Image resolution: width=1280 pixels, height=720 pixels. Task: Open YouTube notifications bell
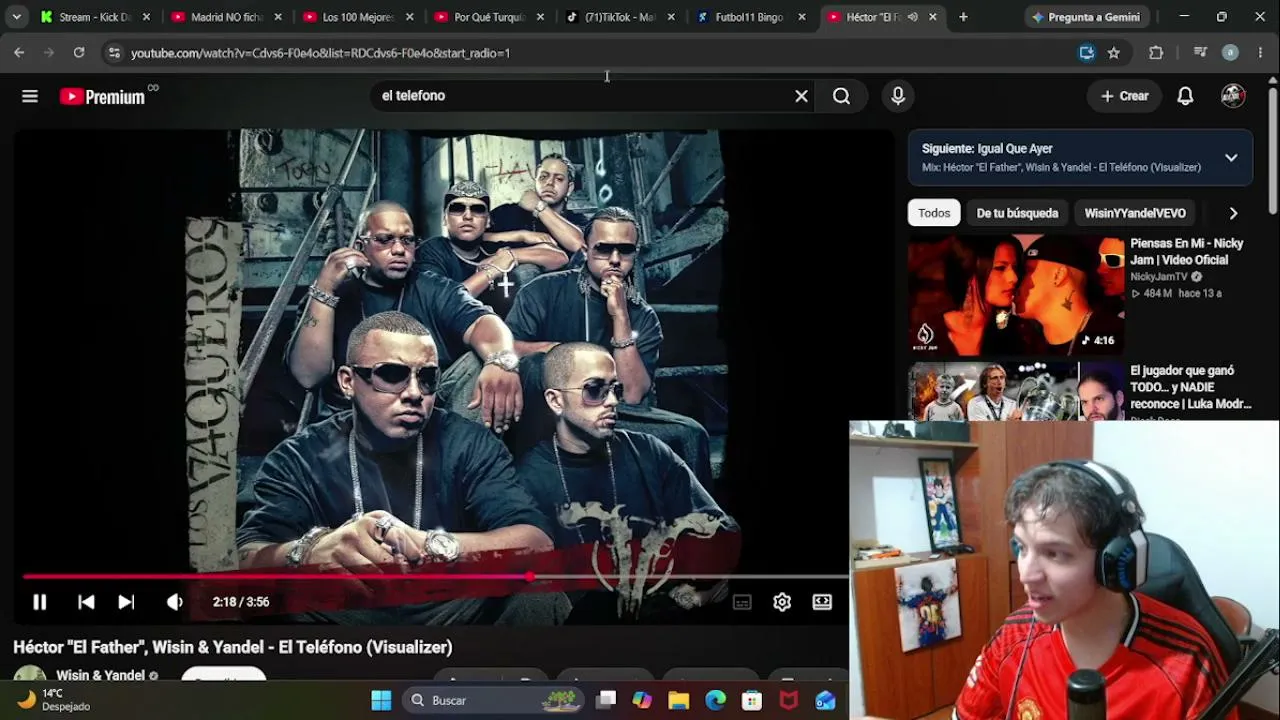[x=1185, y=96]
